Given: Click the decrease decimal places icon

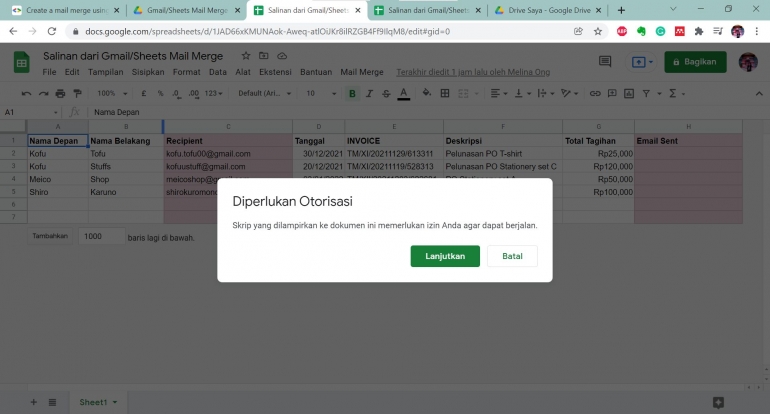Looking at the screenshot, I should [176, 93].
